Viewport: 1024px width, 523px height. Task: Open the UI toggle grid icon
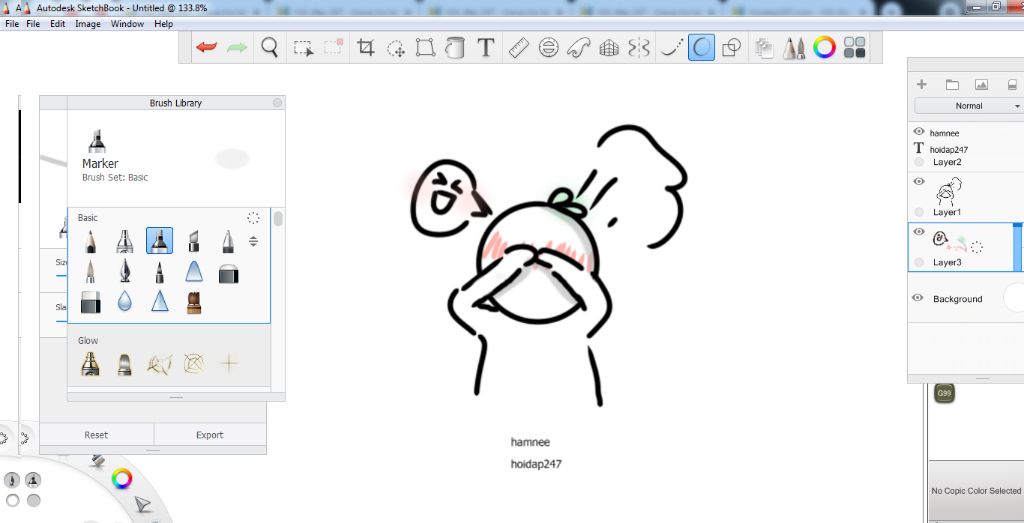(854, 48)
